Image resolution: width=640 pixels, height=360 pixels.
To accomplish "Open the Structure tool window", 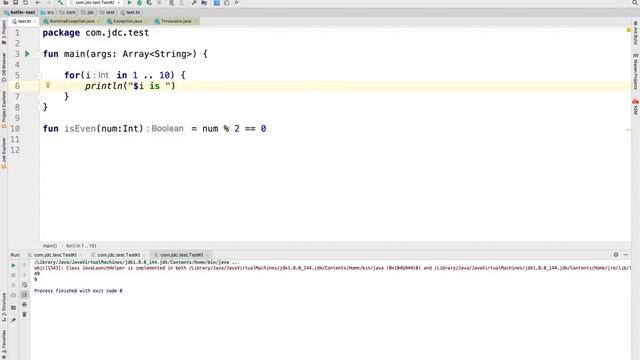I will click(x=4, y=307).
